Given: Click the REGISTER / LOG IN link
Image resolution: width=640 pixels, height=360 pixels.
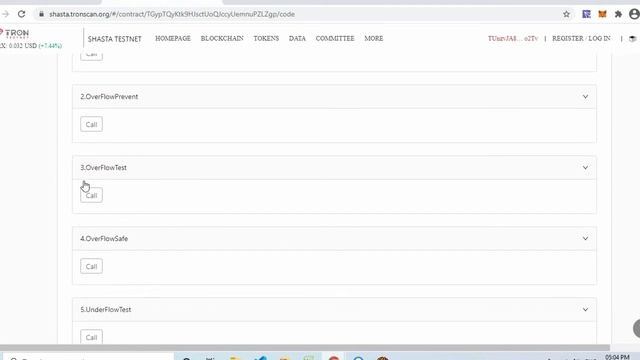Looking at the screenshot, I should click(x=581, y=38).
